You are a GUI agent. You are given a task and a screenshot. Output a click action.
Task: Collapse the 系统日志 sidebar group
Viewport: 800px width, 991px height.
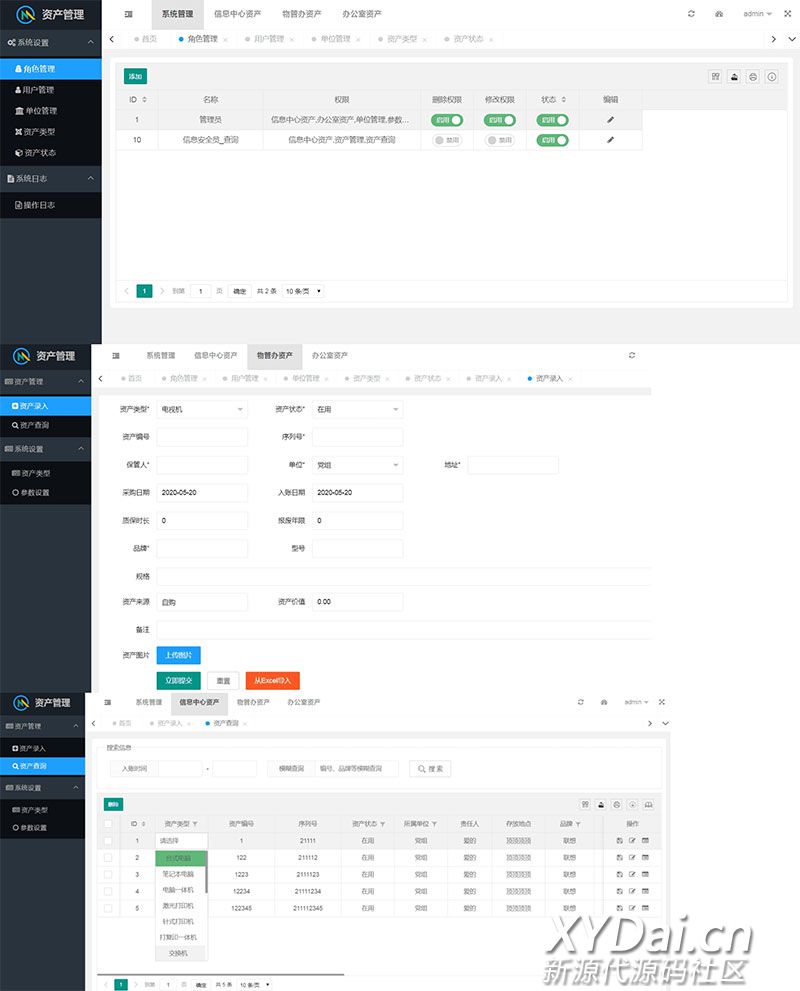(51, 179)
